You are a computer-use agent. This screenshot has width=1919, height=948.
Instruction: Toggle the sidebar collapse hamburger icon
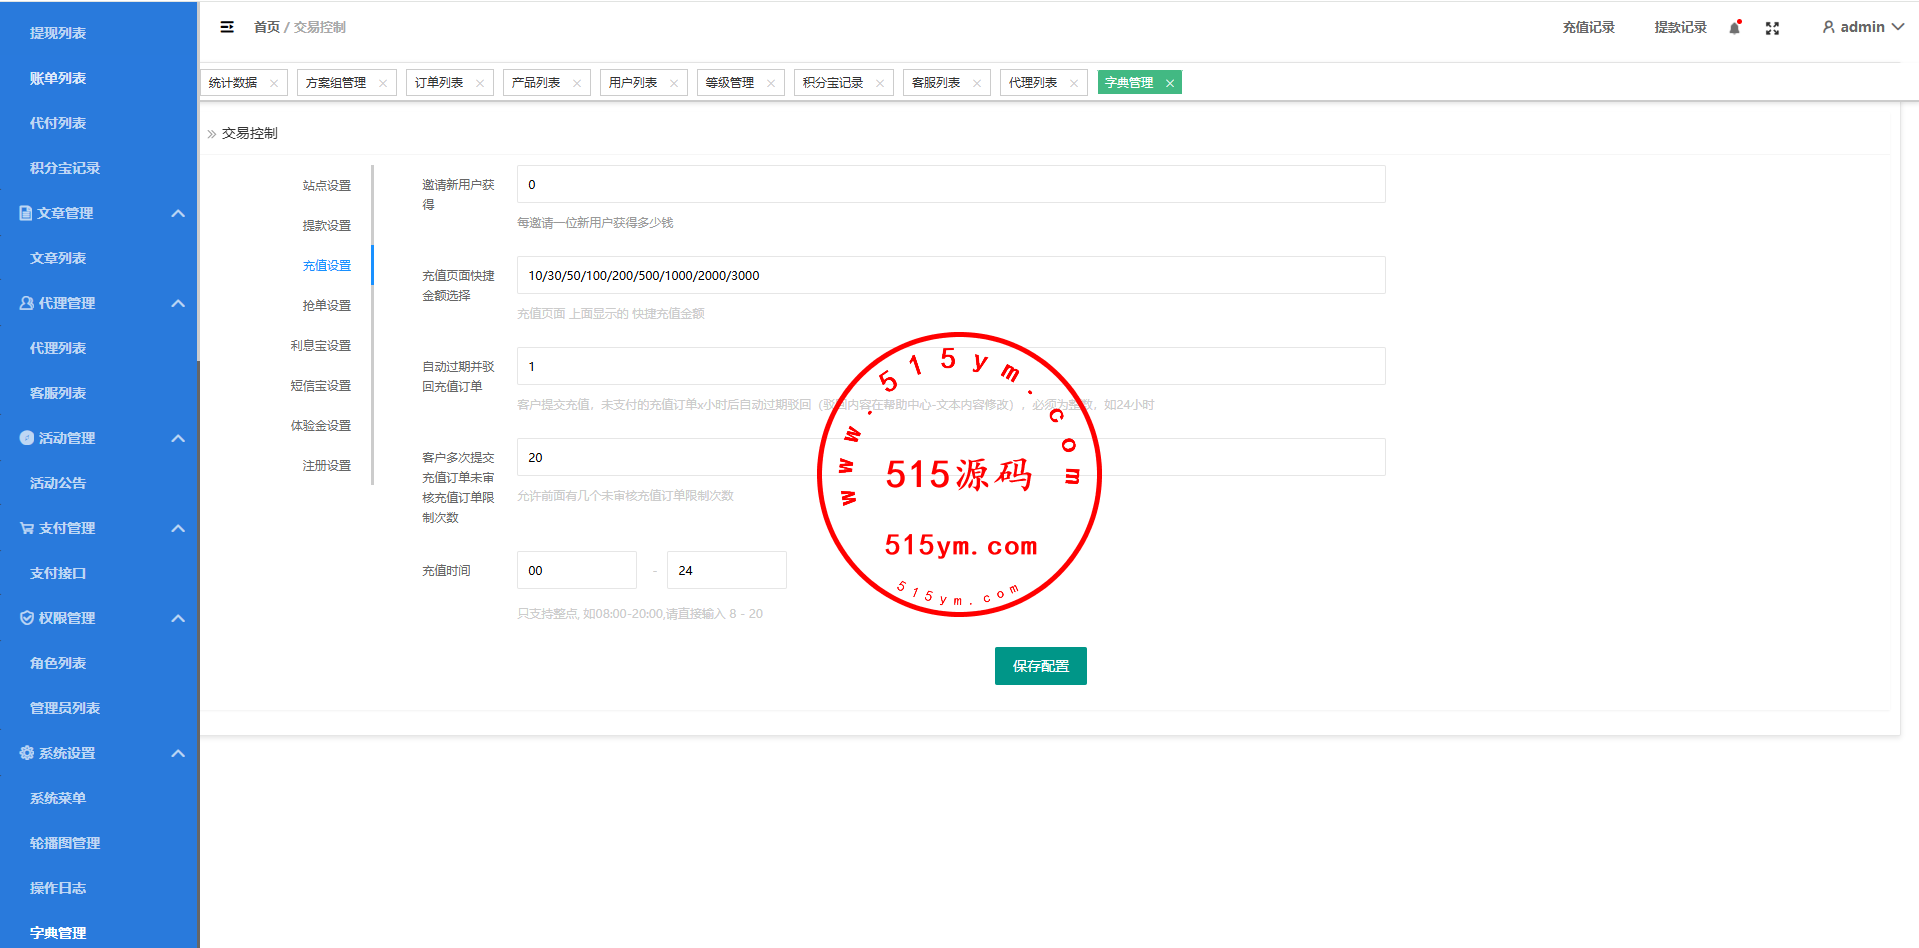point(227,27)
